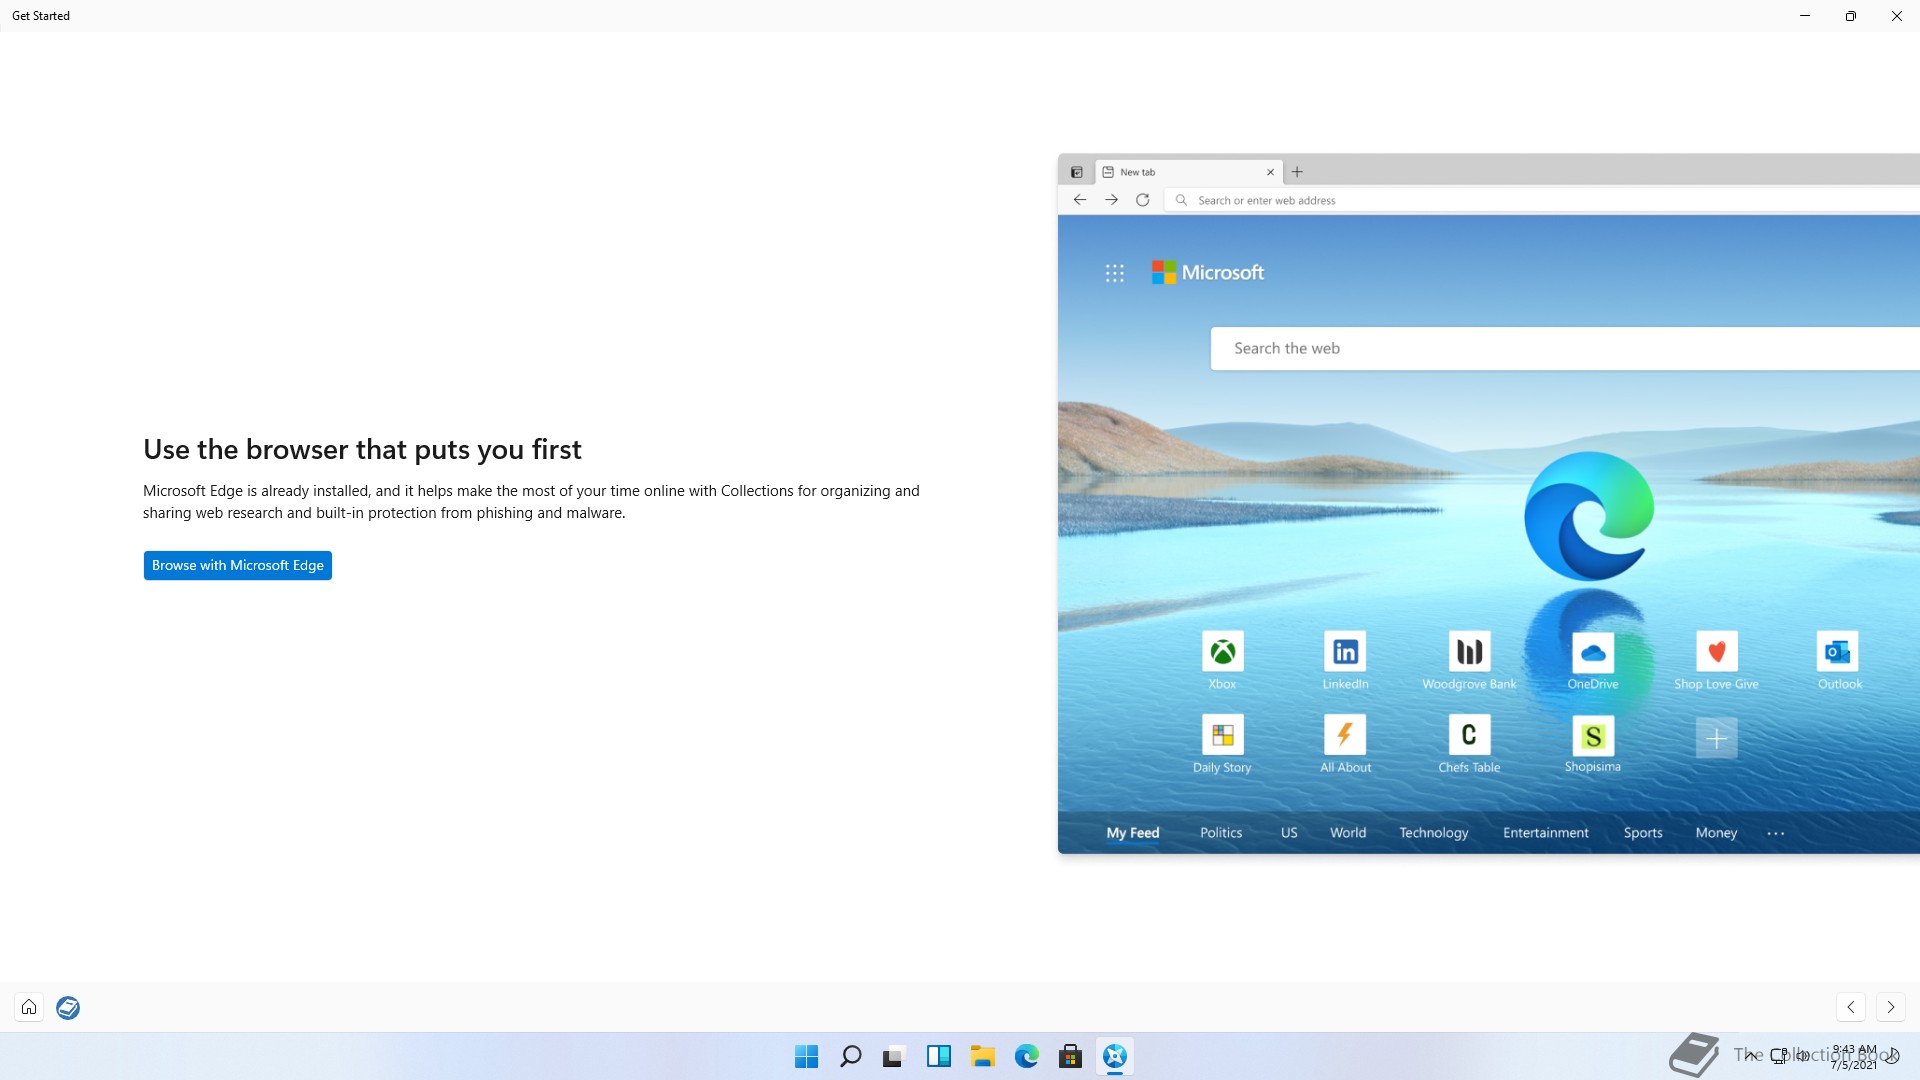Open the Widgets panel from the taskbar
The image size is (1920, 1080).
938,1056
